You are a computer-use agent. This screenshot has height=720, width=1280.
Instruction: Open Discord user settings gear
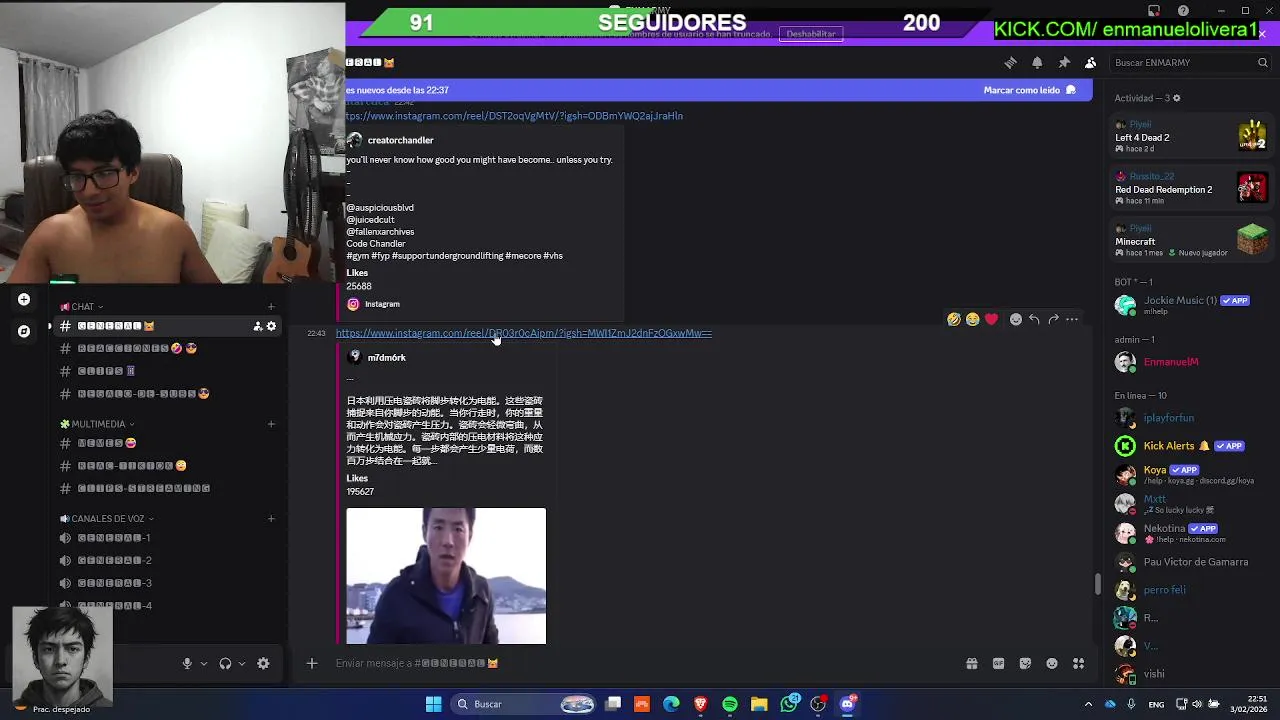click(x=263, y=663)
